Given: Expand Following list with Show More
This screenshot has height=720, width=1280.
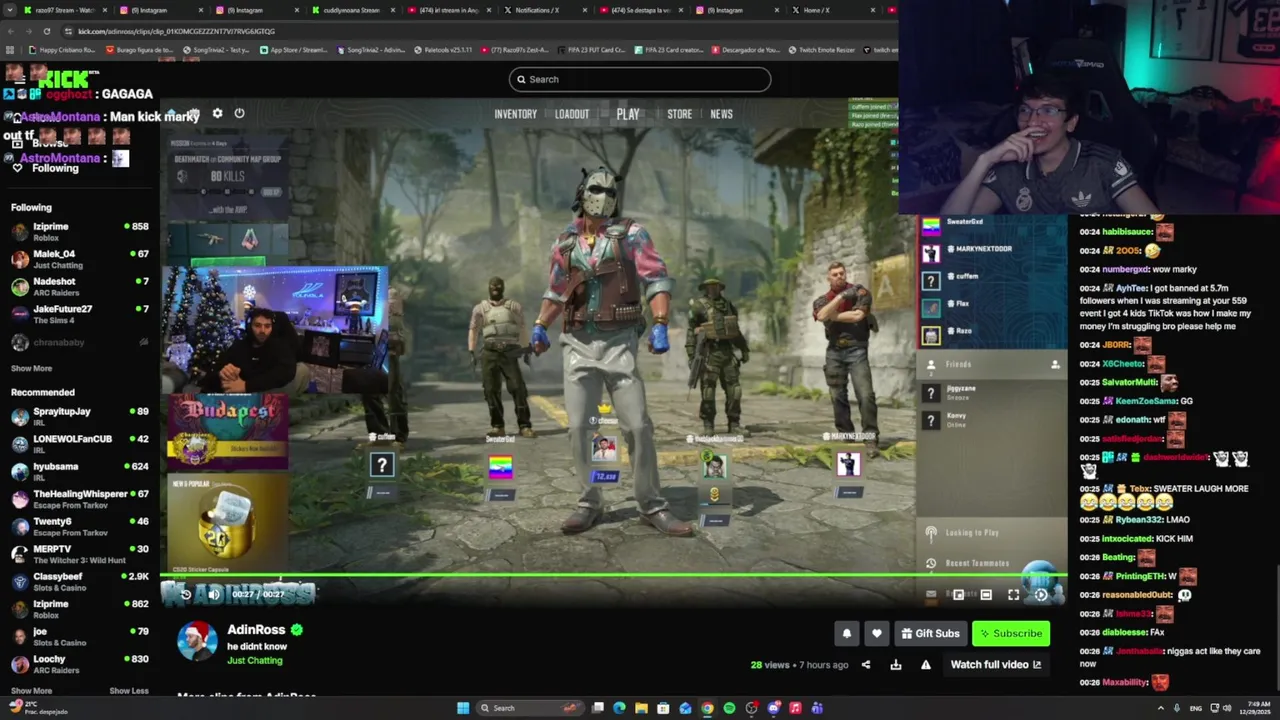Looking at the screenshot, I should [31, 368].
